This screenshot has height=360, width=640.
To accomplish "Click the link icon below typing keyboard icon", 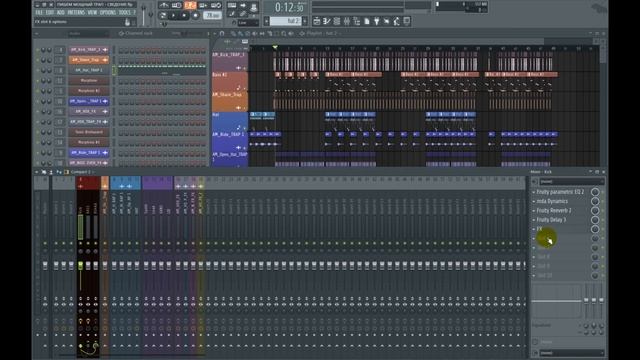I will pos(243,13).
